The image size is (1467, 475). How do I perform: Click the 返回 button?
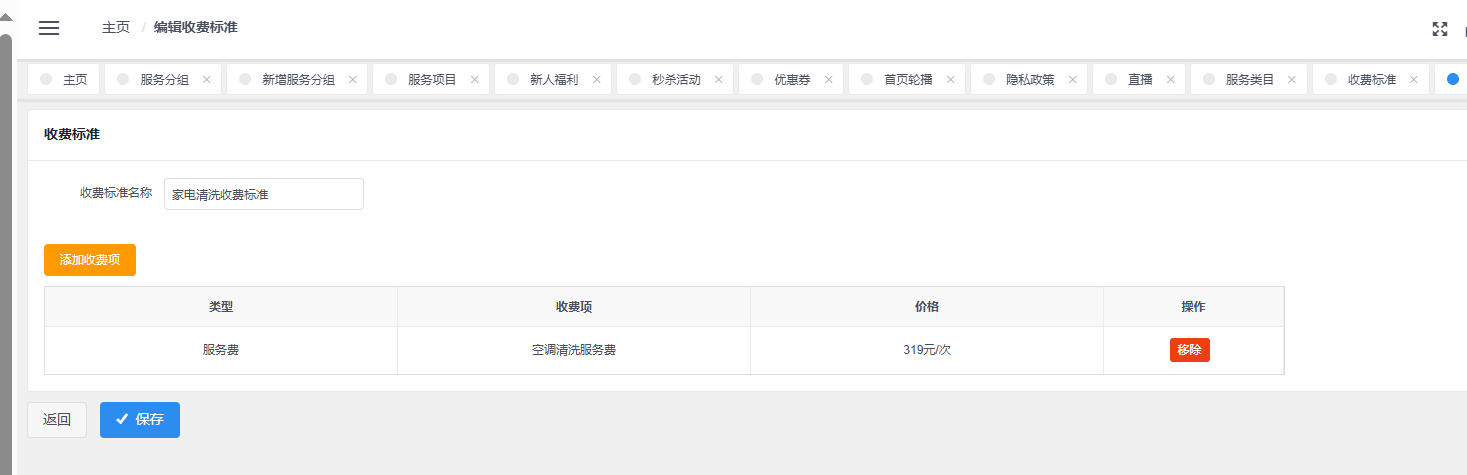click(x=57, y=420)
